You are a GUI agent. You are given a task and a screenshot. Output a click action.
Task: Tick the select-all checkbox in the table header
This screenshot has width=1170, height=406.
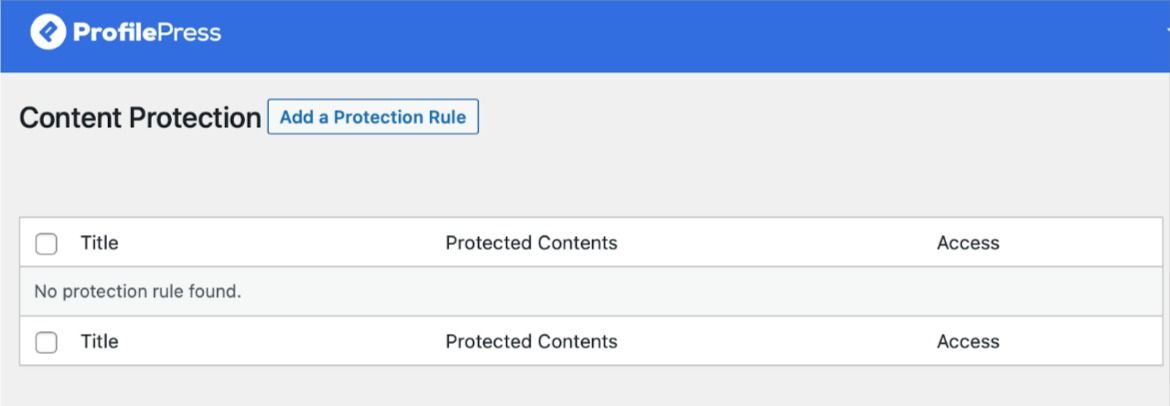[x=46, y=243]
